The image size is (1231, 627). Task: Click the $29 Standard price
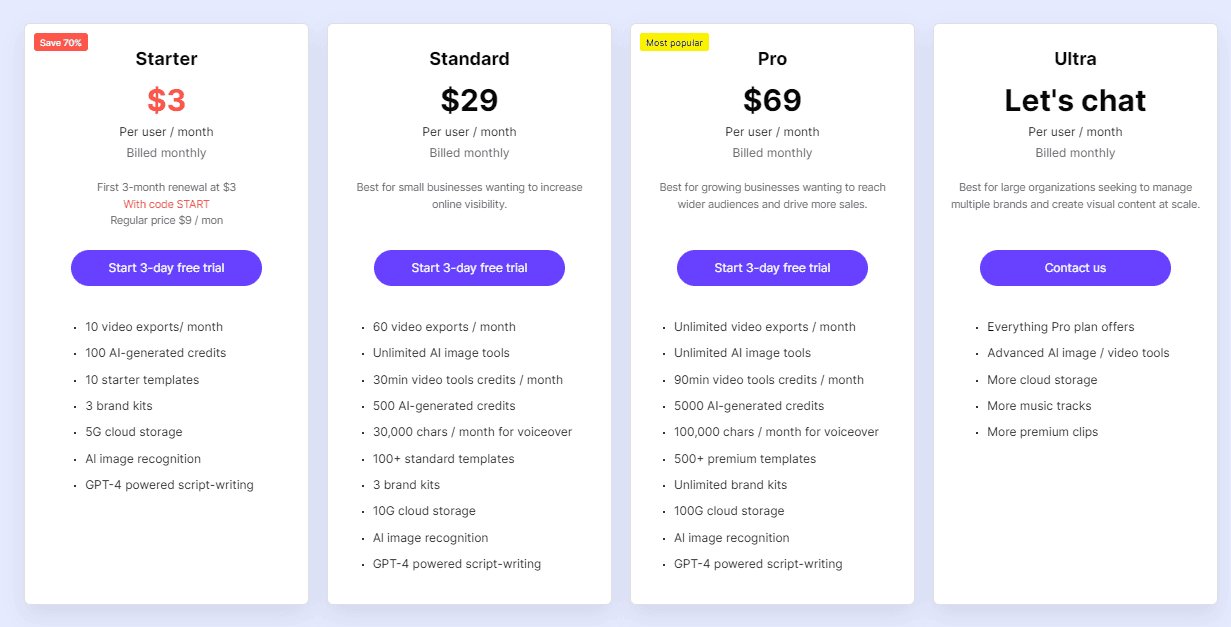[469, 100]
